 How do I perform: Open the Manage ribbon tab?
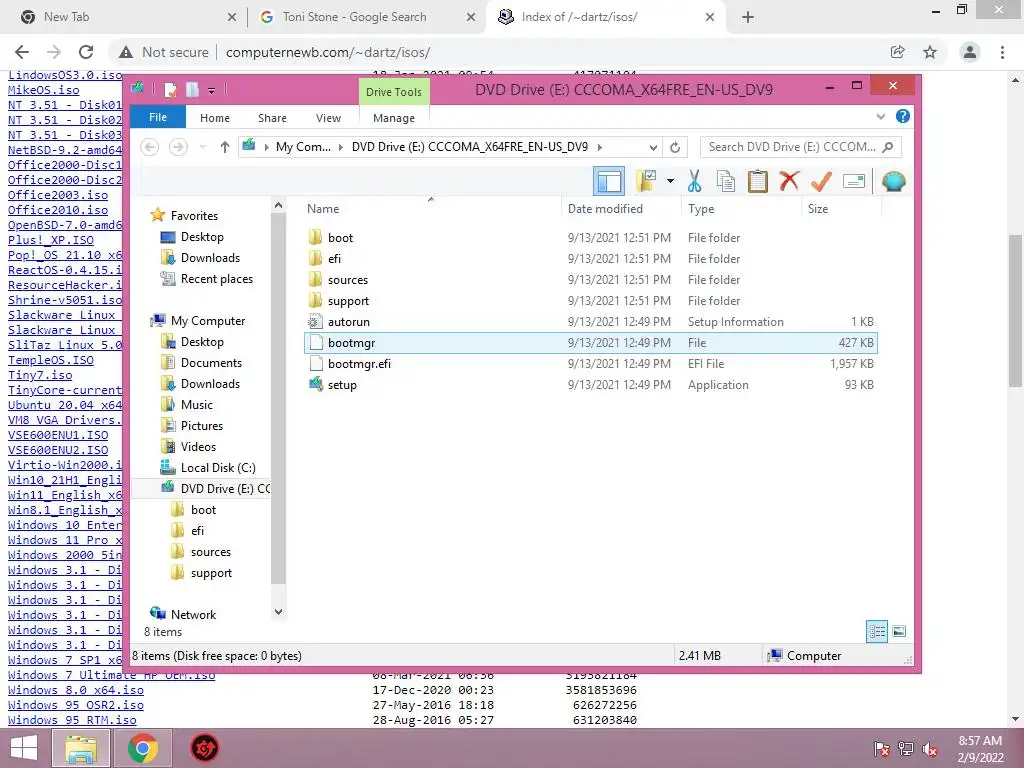[x=394, y=118]
